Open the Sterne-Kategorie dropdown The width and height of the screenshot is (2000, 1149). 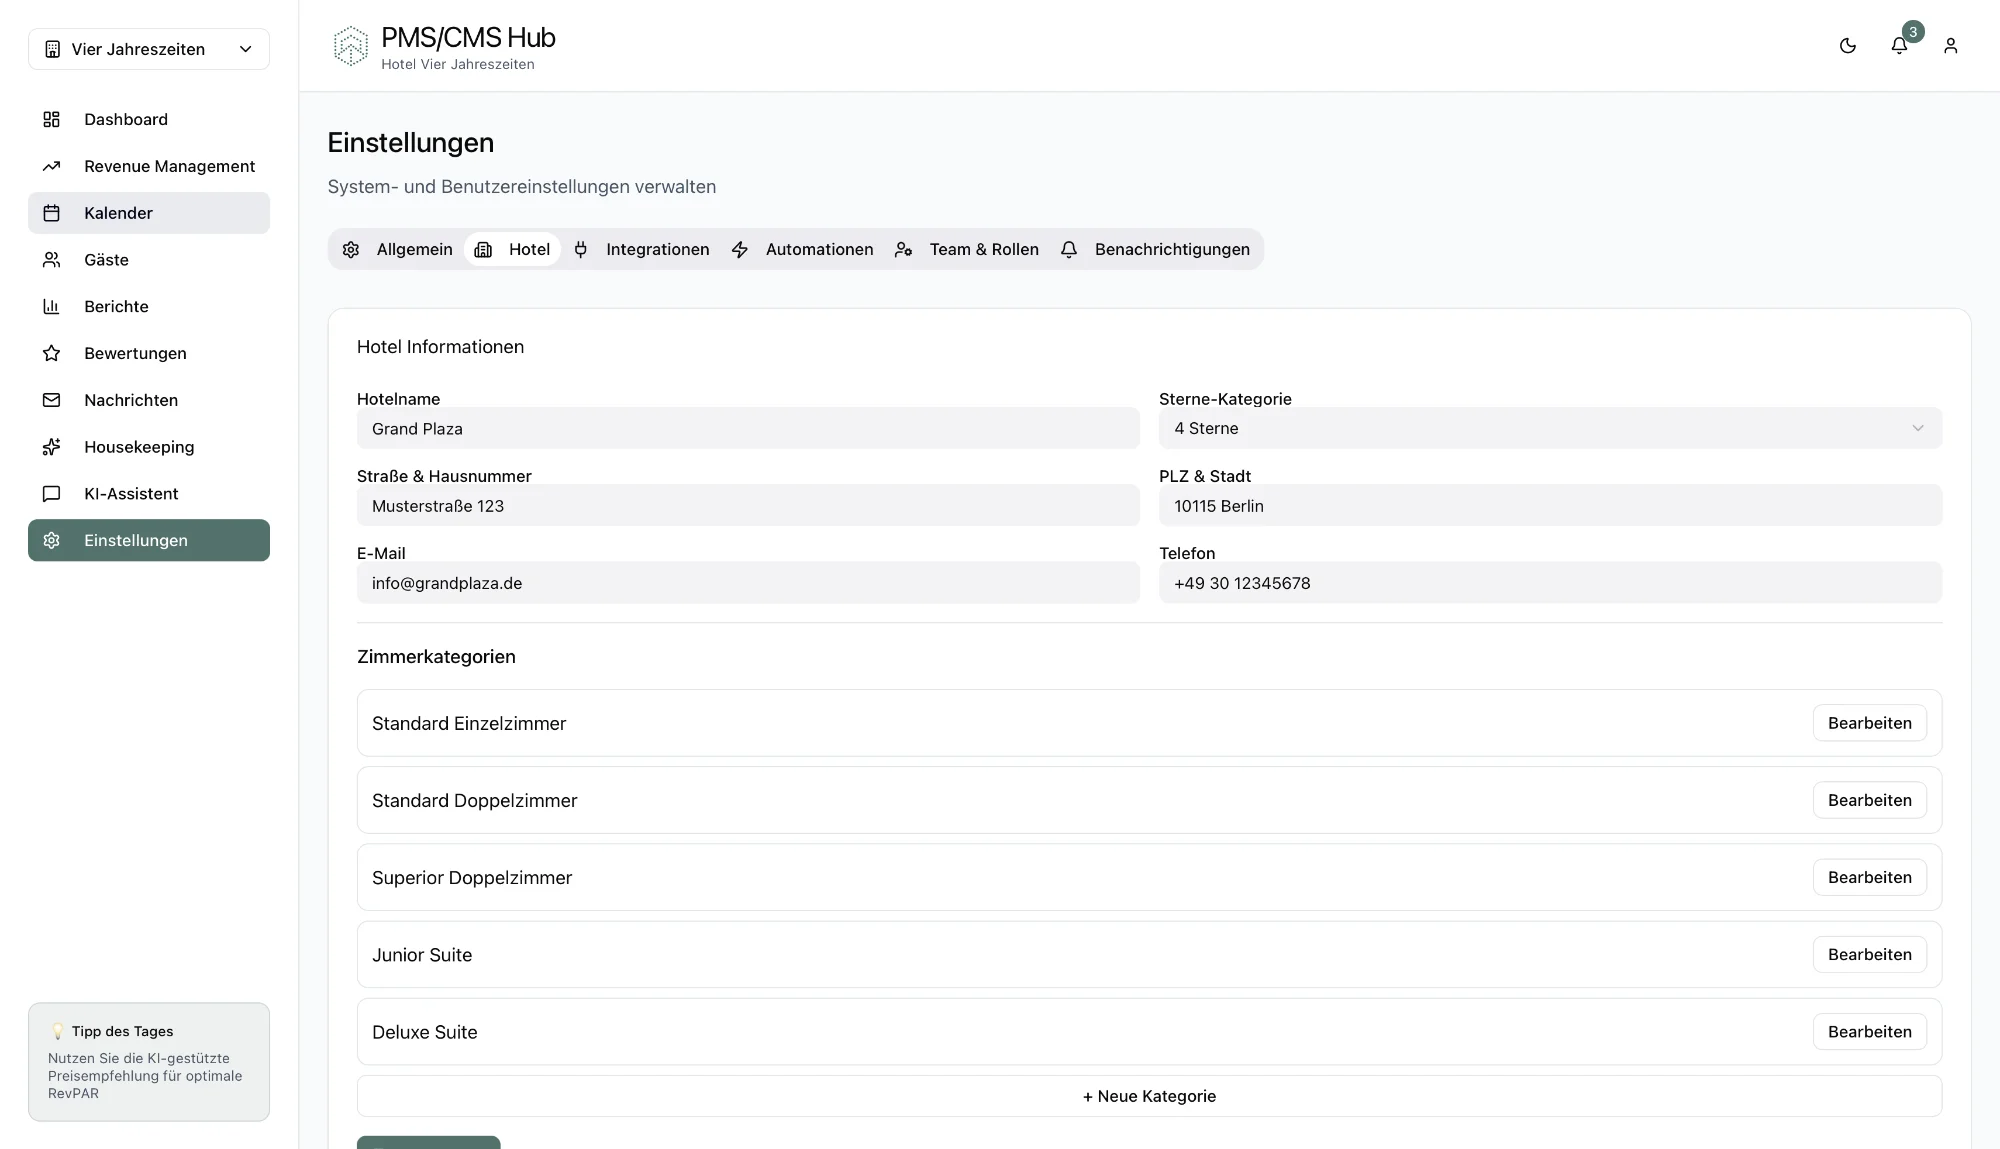[x=1549, y=428]
